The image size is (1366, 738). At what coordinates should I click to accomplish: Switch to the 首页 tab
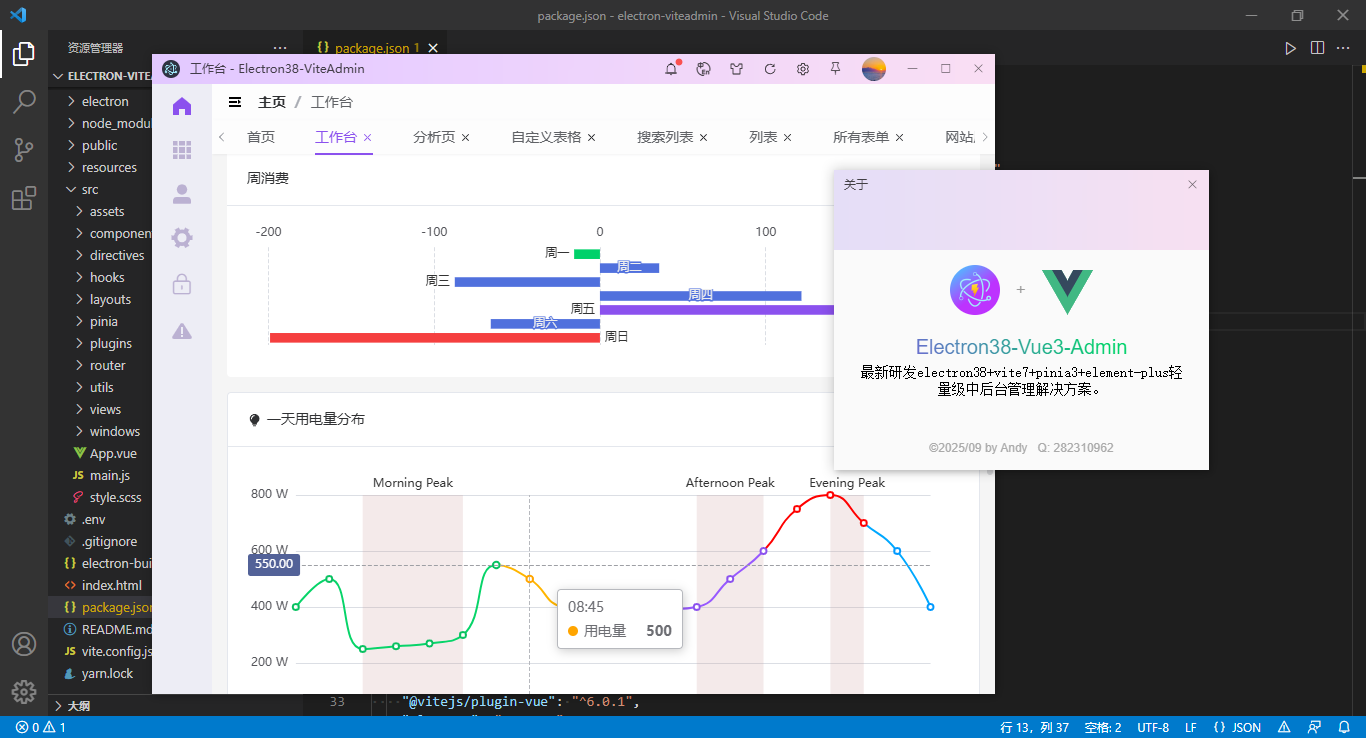click(260, 137)
